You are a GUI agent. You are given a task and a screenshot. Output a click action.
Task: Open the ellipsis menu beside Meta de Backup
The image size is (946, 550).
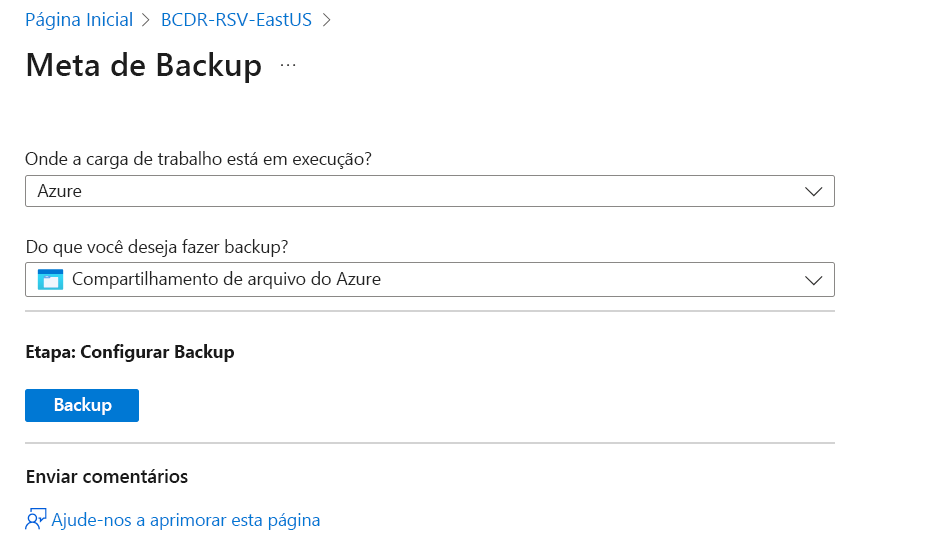coord(288,65)
